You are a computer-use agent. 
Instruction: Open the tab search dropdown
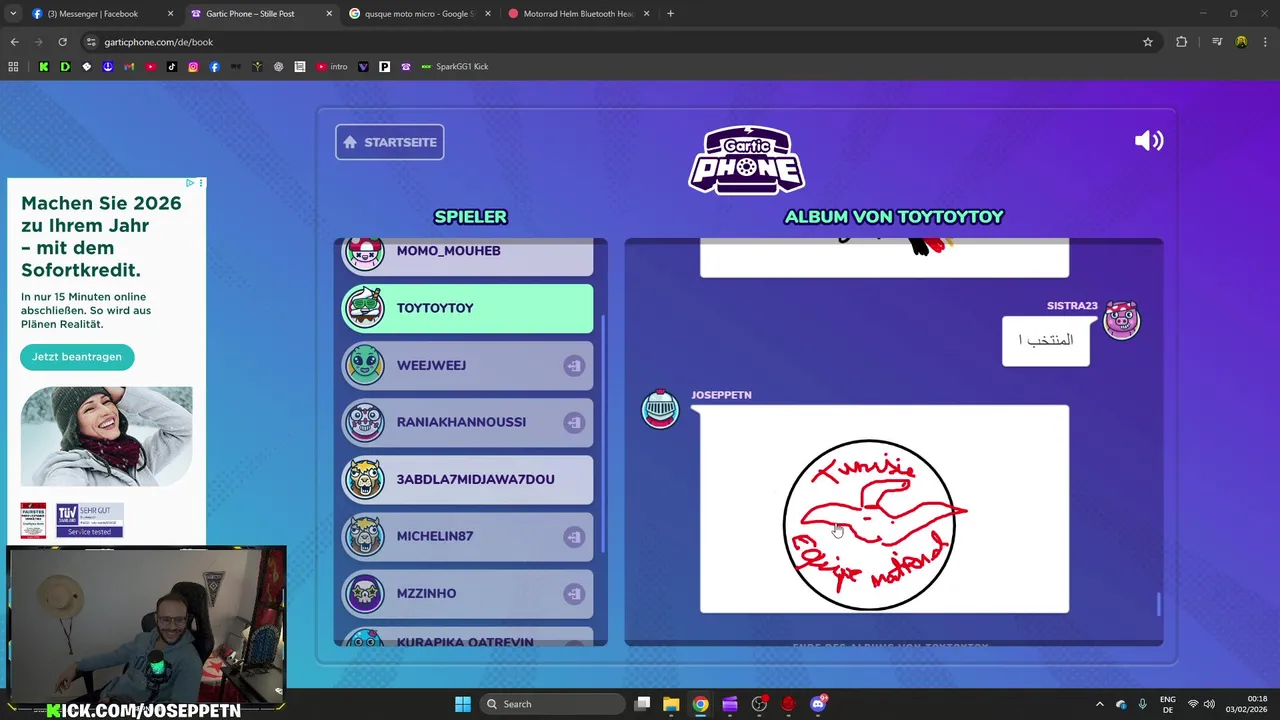[12, 14]
